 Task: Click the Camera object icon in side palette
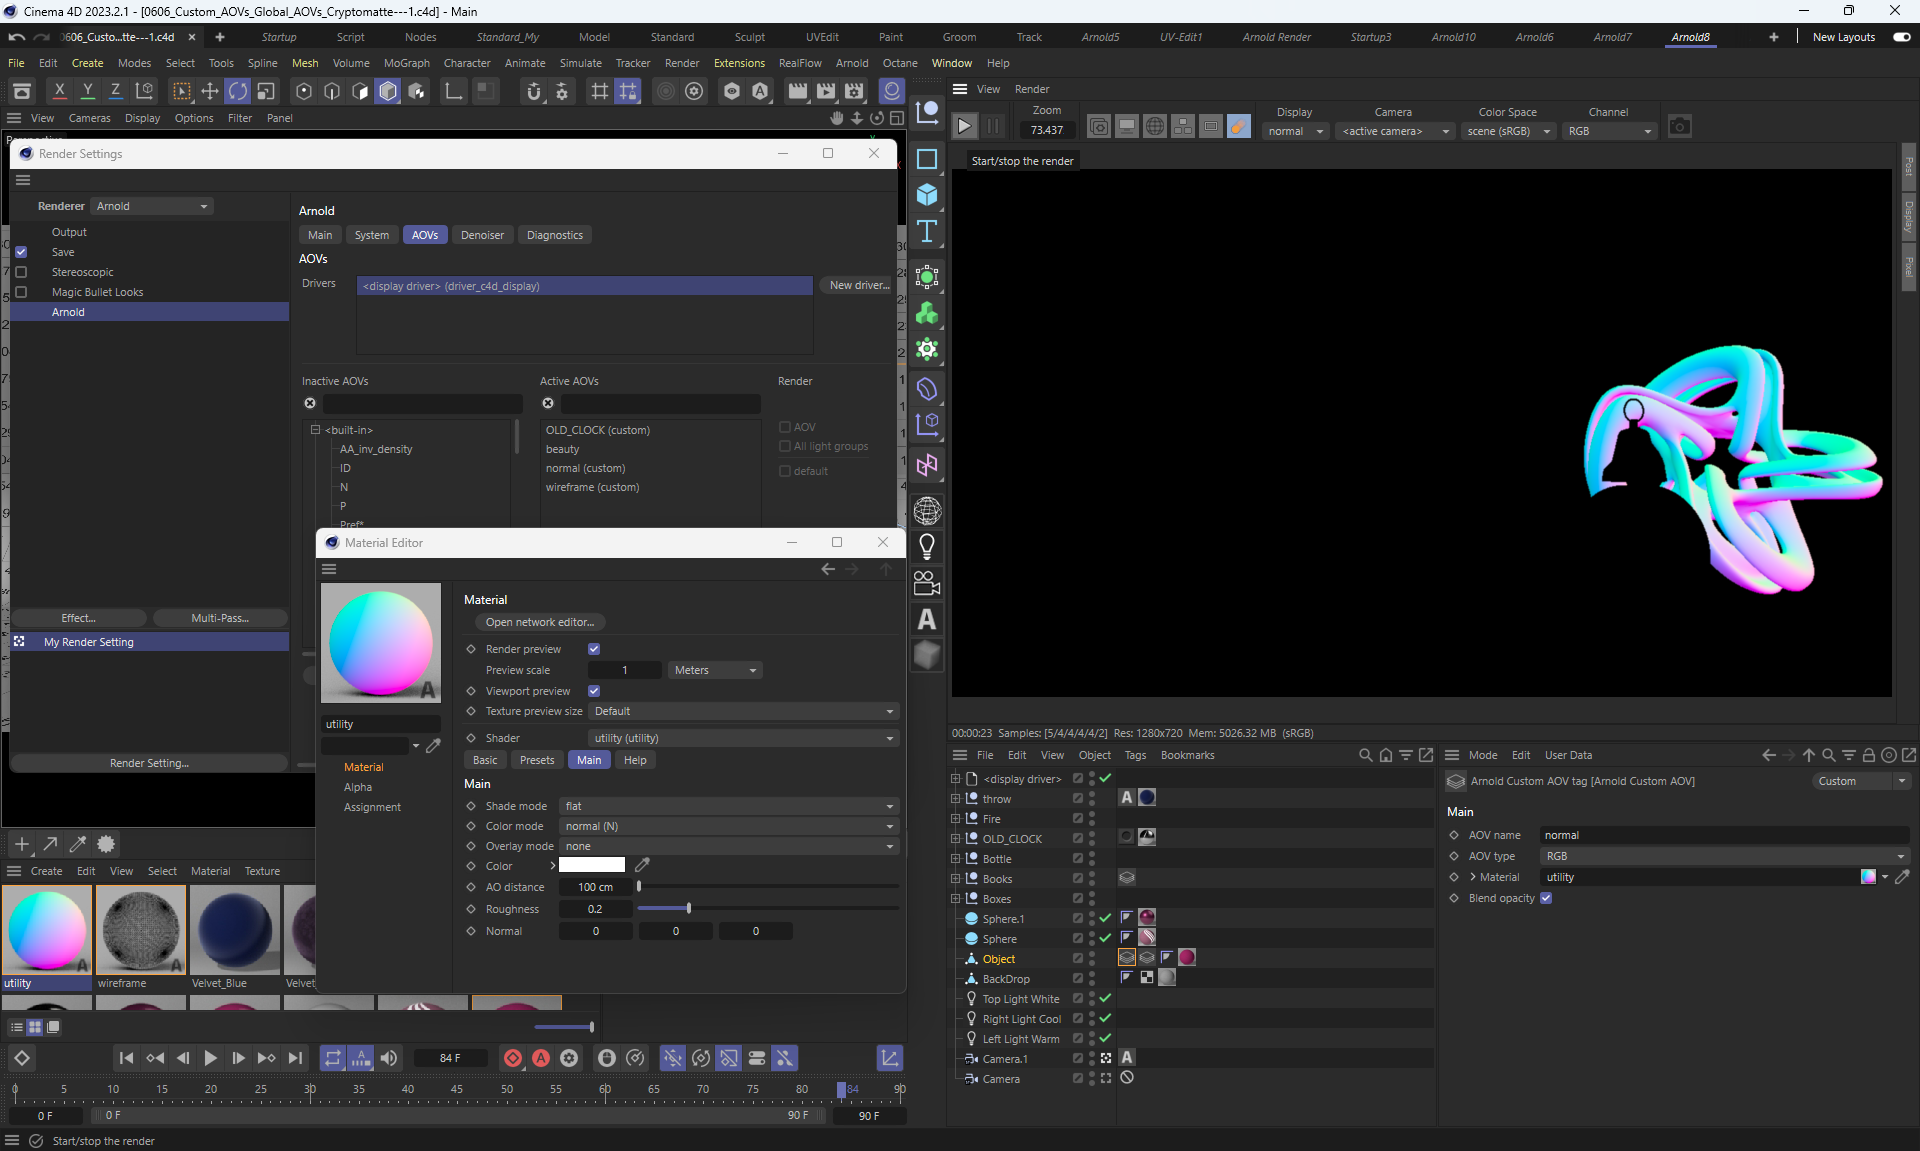click(x=927, y=583)
